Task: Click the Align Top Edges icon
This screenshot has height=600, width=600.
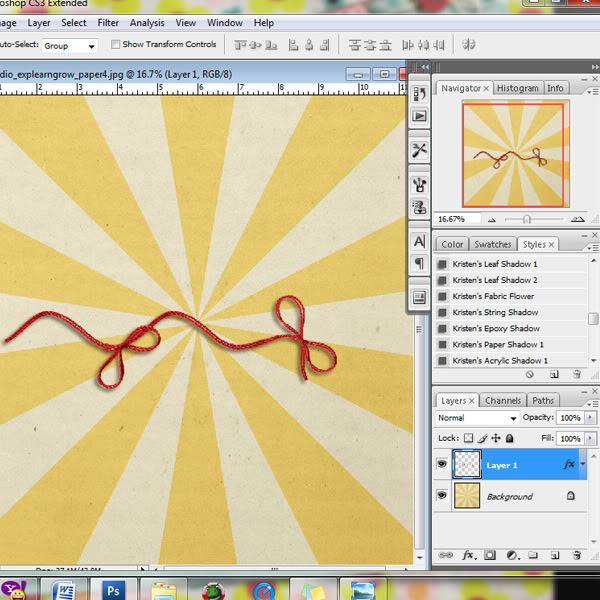Action: click(240, 46)
